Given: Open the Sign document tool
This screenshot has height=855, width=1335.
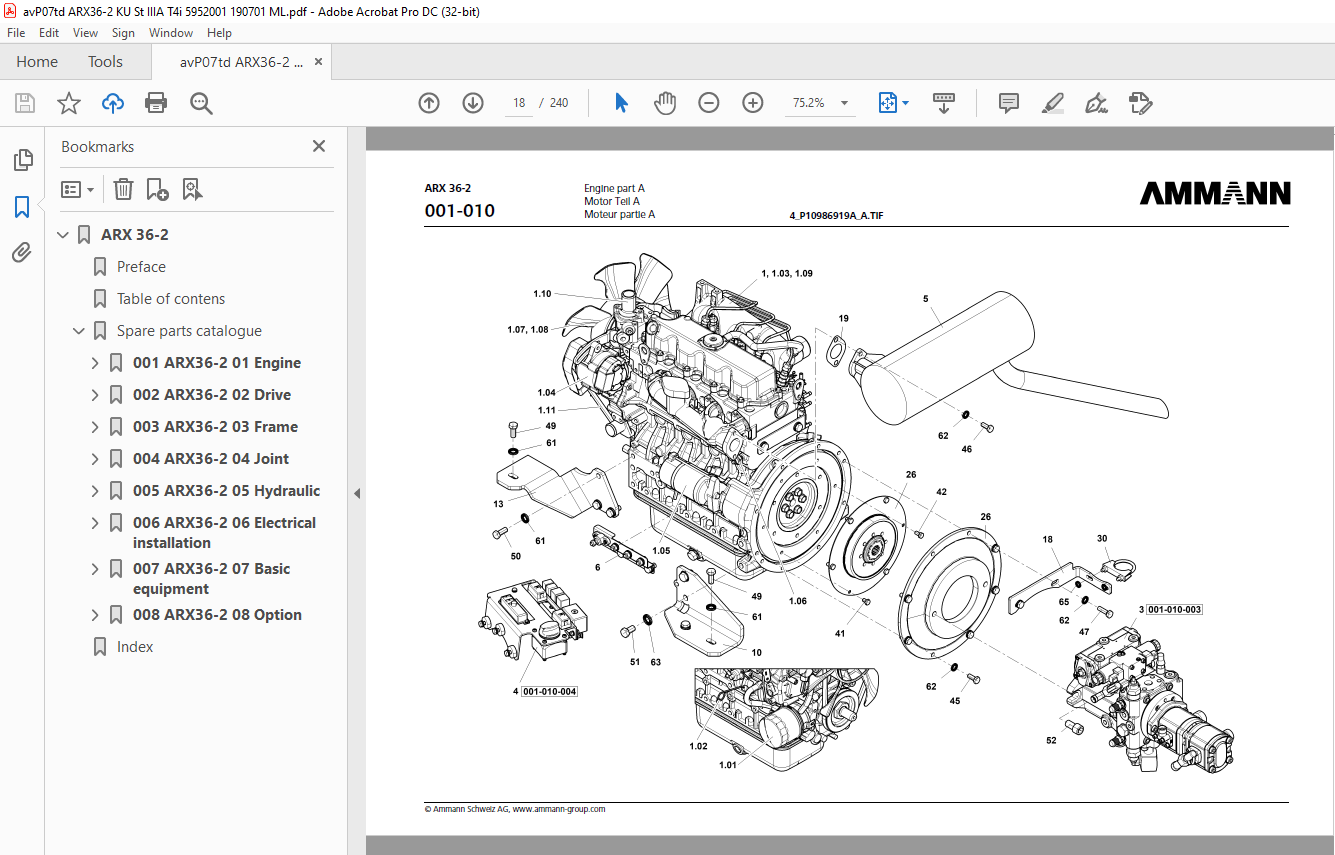Looking at the screenshot, I should click(x=1096, y=103).
